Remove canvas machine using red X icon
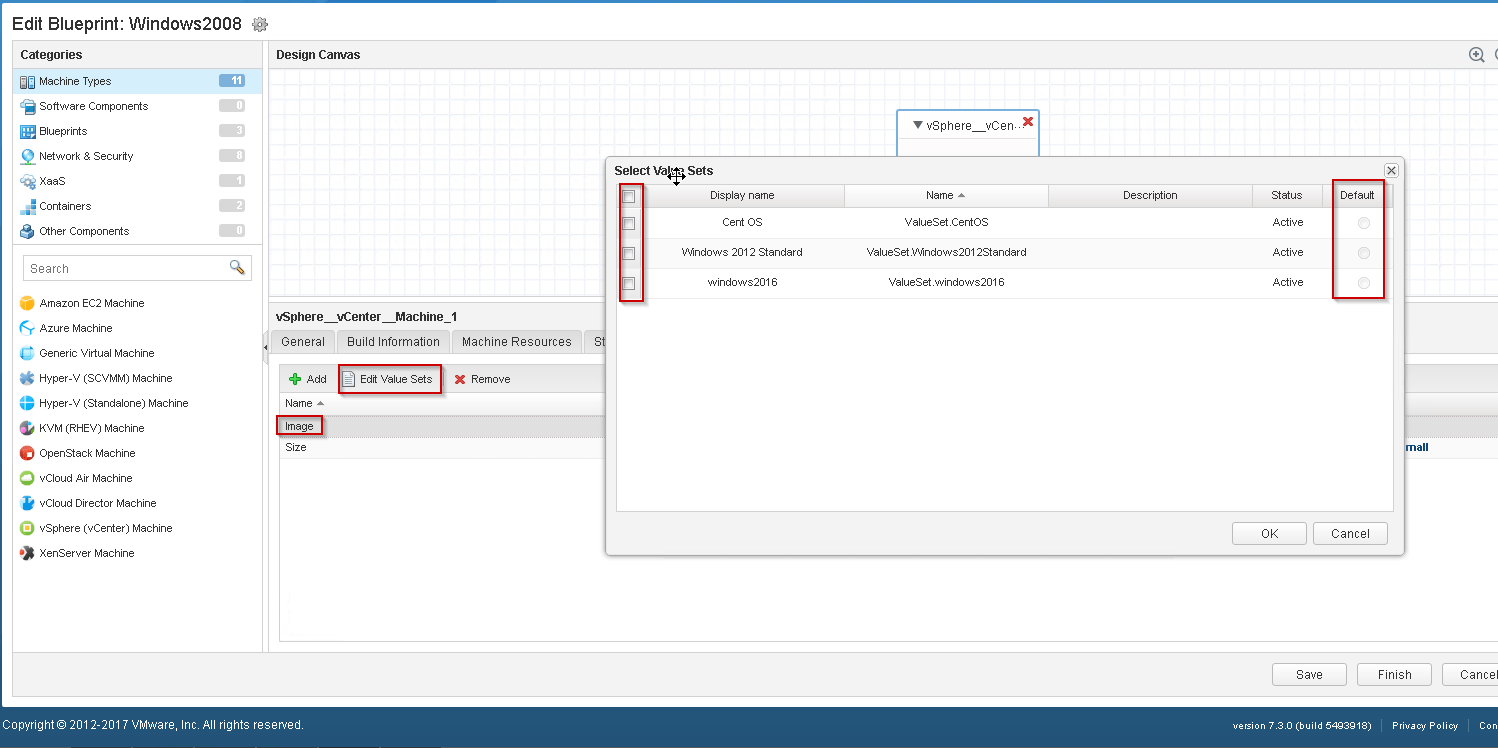 click(1028, 122)
